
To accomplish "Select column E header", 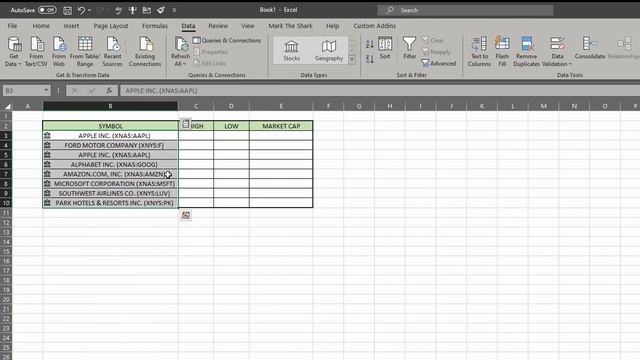I will [x=281, y=106].
